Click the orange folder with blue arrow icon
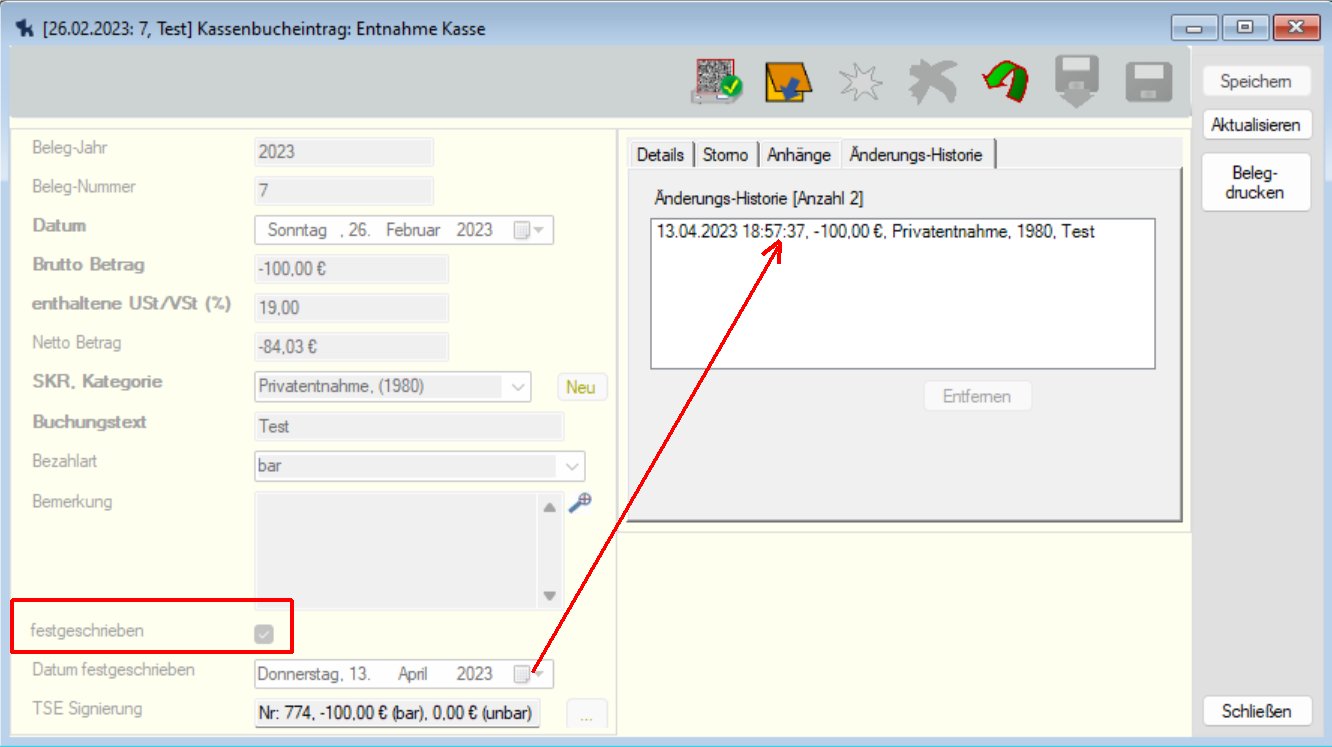 (787, 81)
